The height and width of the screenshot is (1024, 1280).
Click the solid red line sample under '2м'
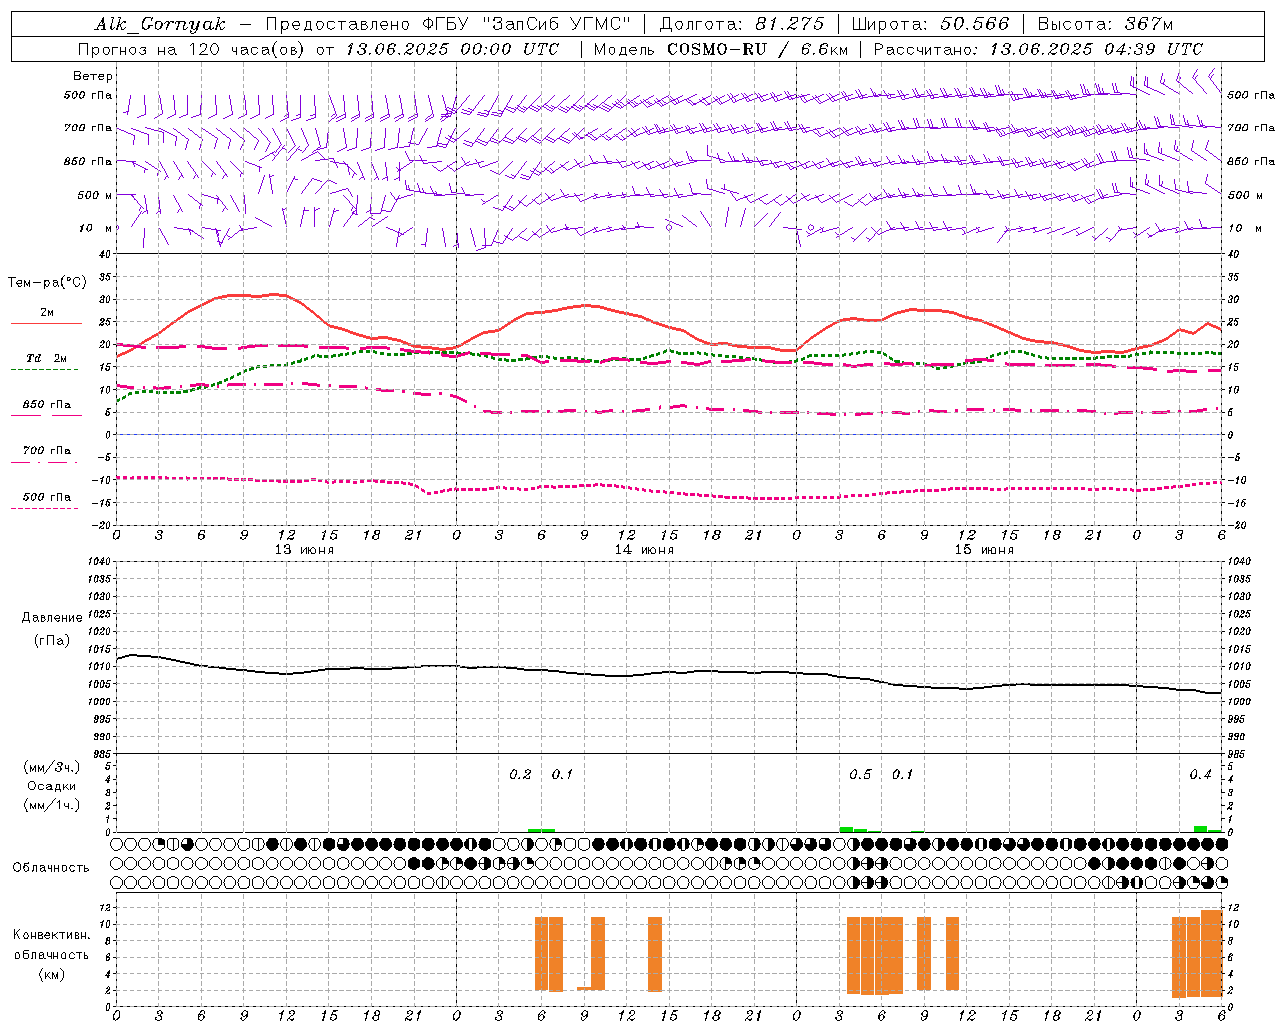coord(46,323)
